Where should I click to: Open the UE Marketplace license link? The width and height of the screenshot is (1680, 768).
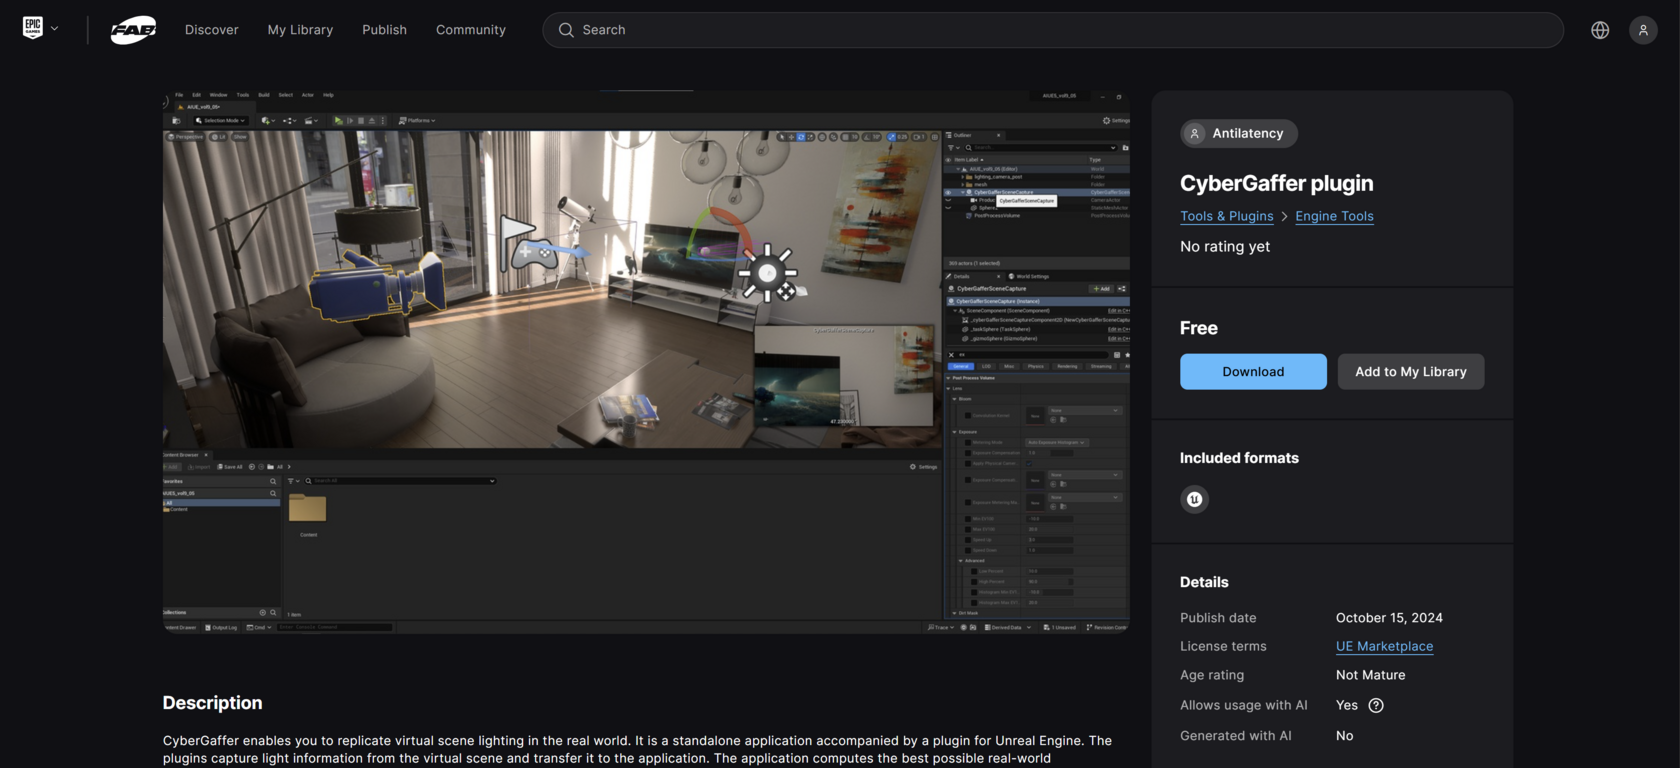pos(1384,646)
